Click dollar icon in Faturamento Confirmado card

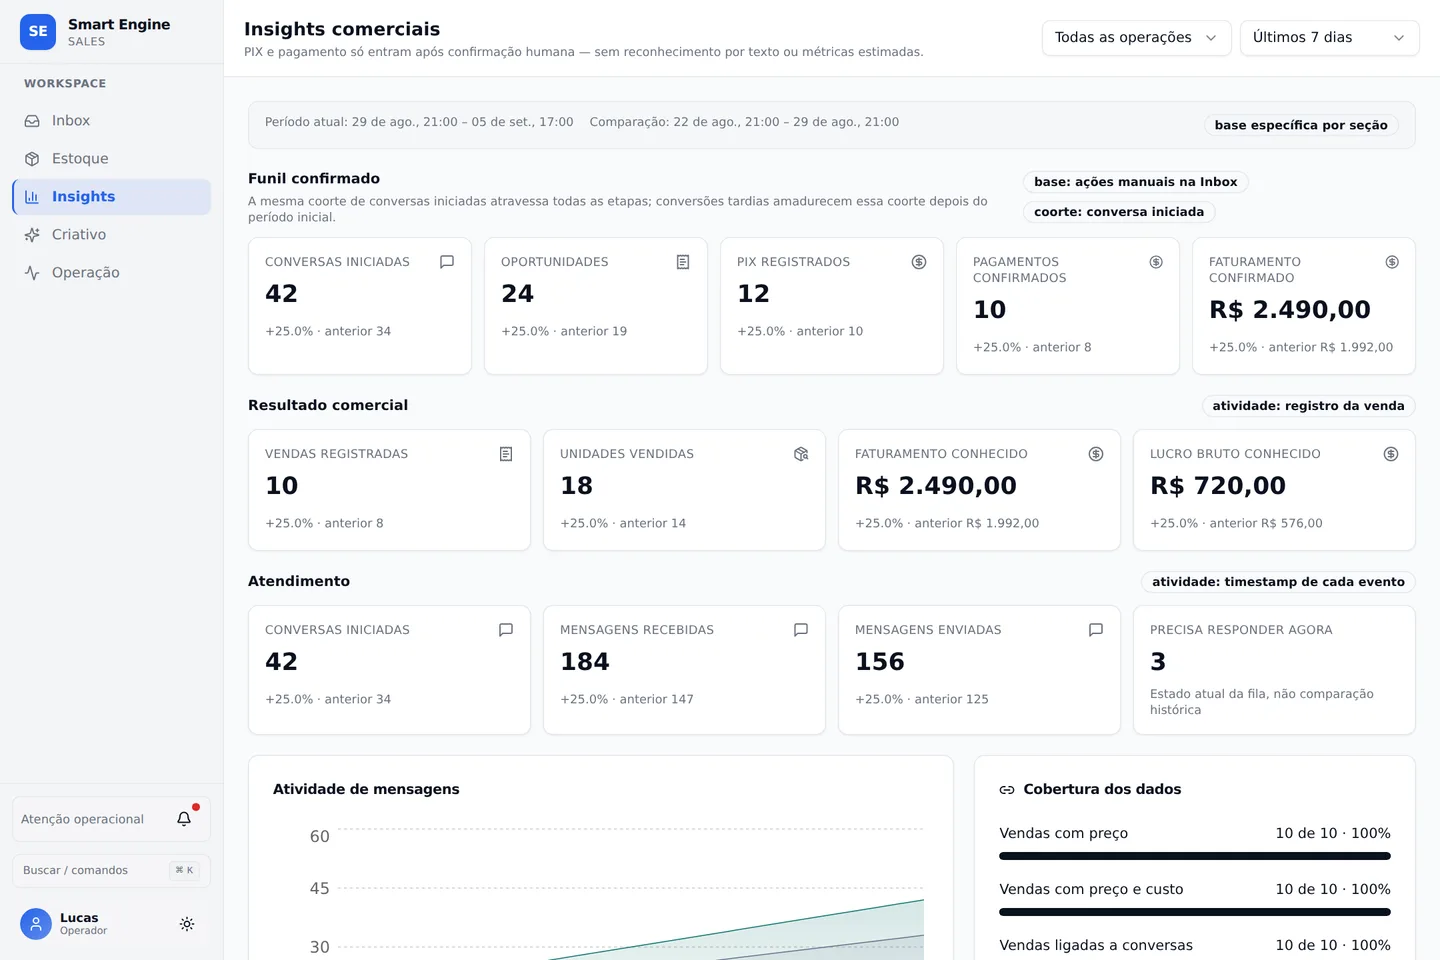tap(1392, 262)
